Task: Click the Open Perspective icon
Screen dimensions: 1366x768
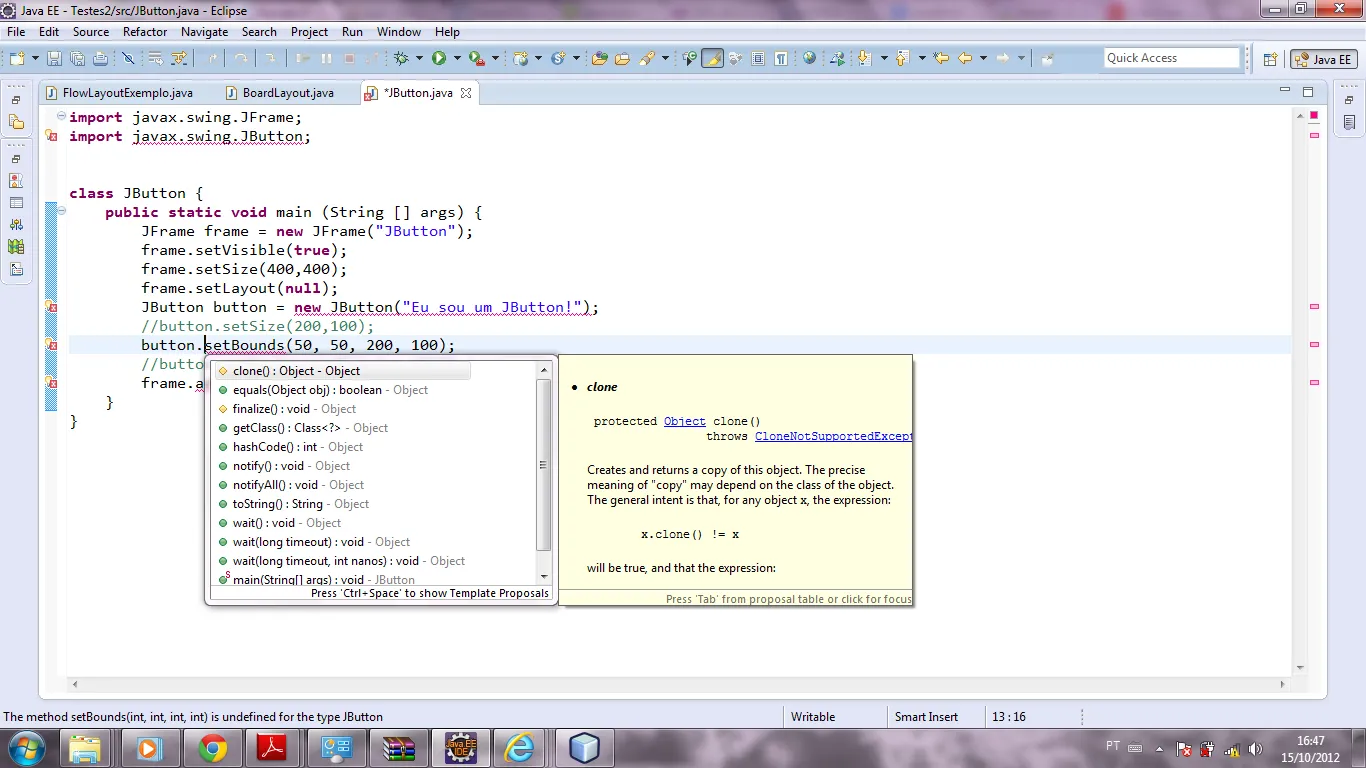Action: pos(1270,59)
